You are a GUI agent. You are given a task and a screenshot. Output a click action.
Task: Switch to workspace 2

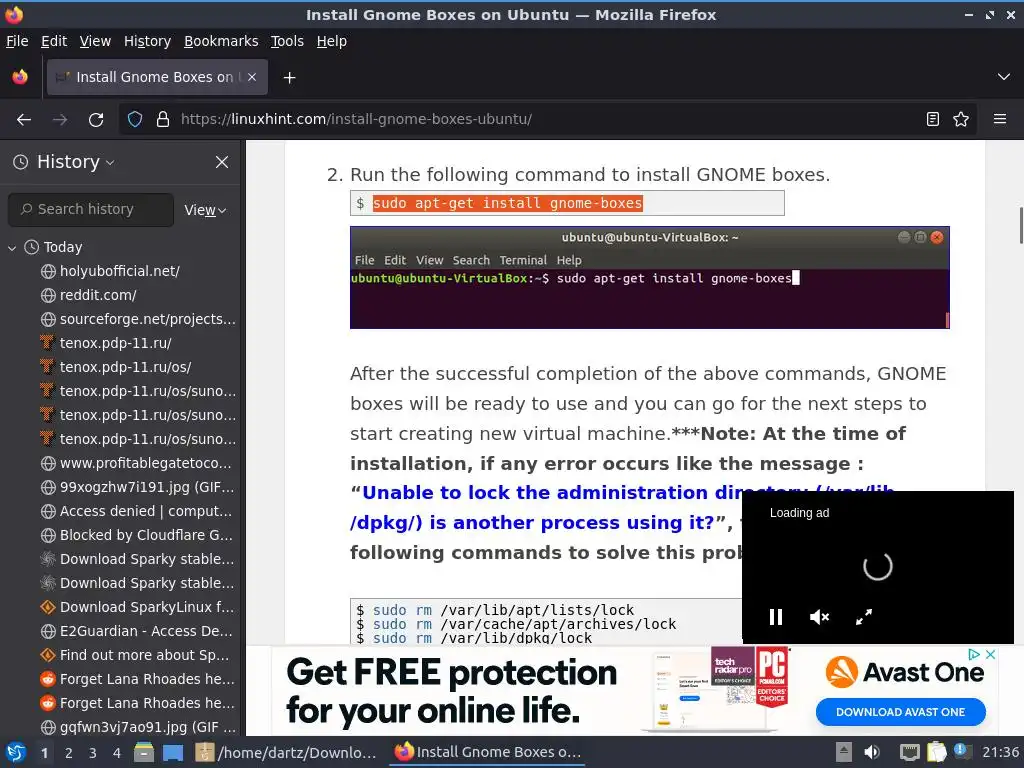(x=69, y=753)
